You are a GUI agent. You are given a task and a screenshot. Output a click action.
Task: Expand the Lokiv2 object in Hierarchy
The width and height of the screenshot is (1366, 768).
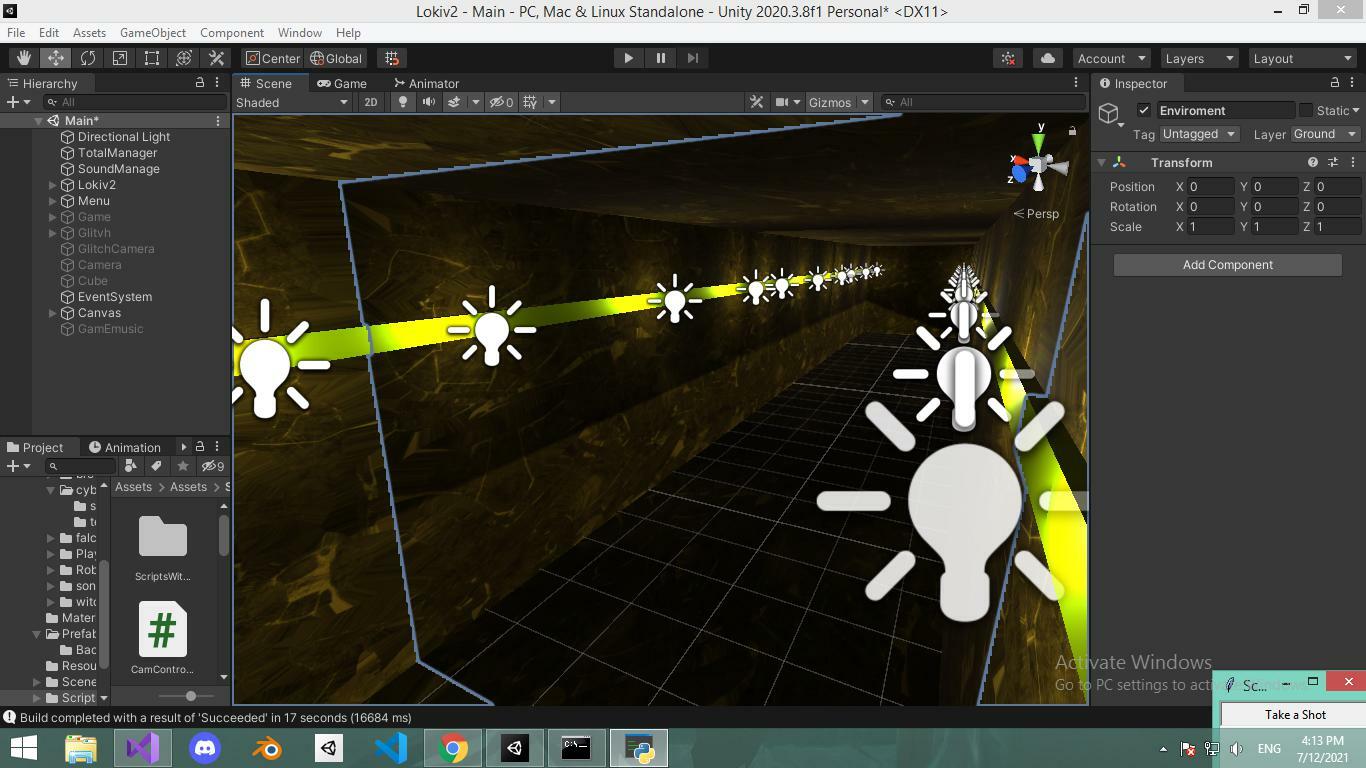pos(53,185)
